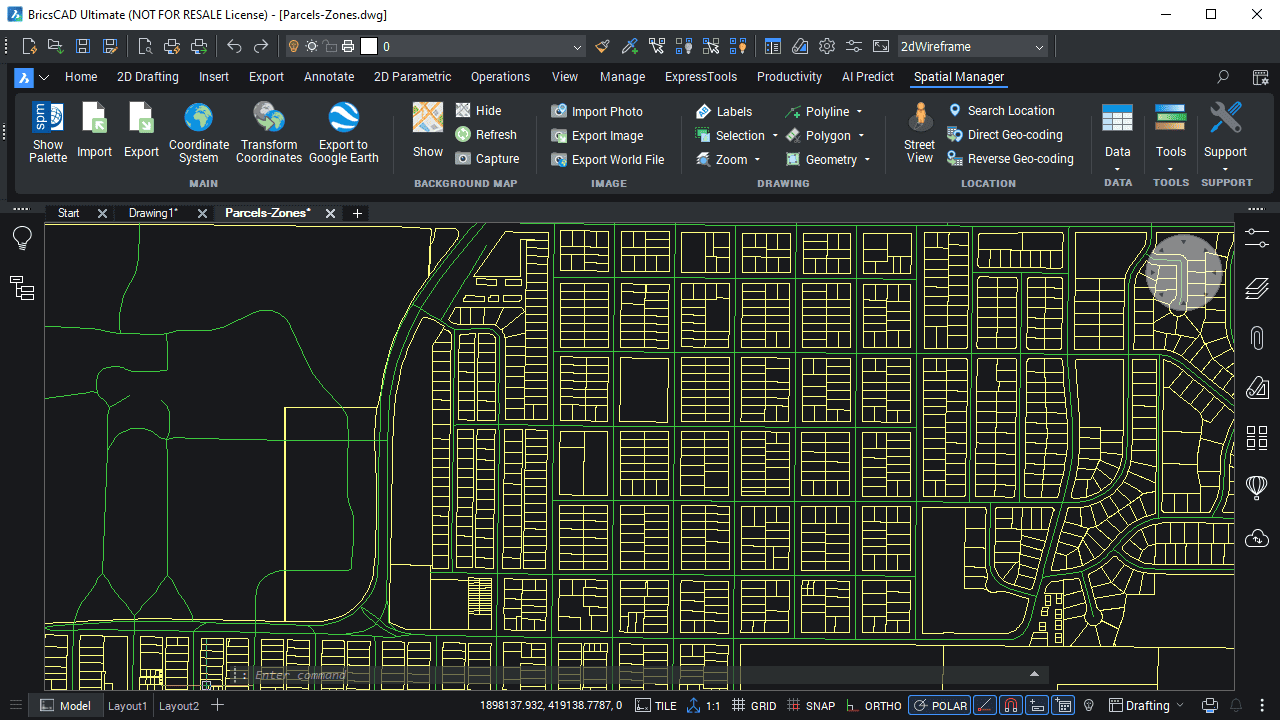Show the background map

pos(427,131)
